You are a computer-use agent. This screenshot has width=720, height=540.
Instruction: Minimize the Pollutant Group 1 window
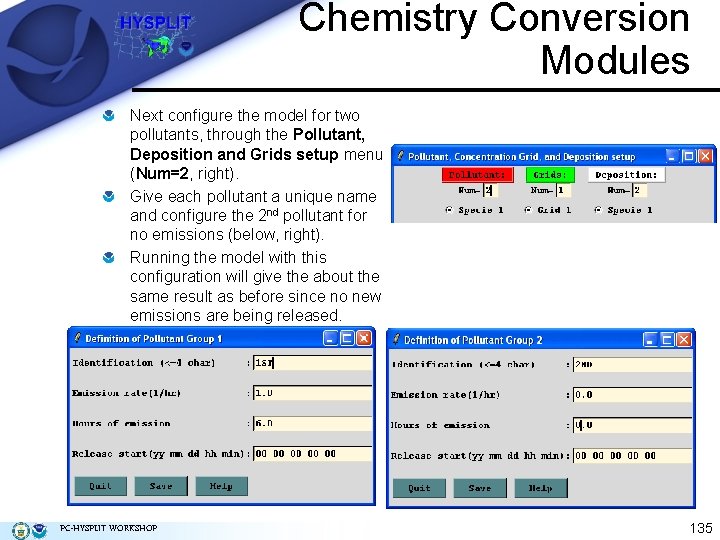click(x=331, y=338)
